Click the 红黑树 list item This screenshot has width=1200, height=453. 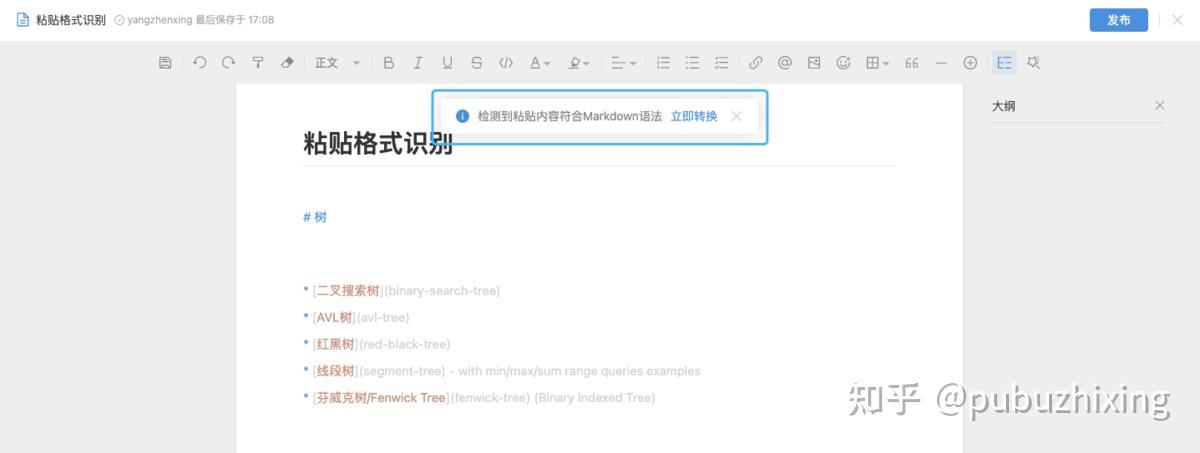(376, 344)
